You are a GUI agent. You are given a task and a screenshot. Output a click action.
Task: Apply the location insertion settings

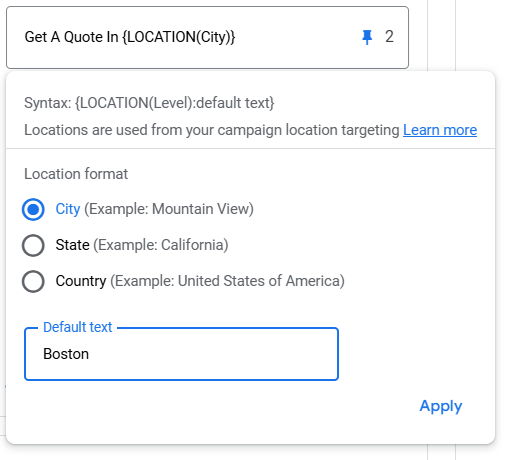pos(440,406)
